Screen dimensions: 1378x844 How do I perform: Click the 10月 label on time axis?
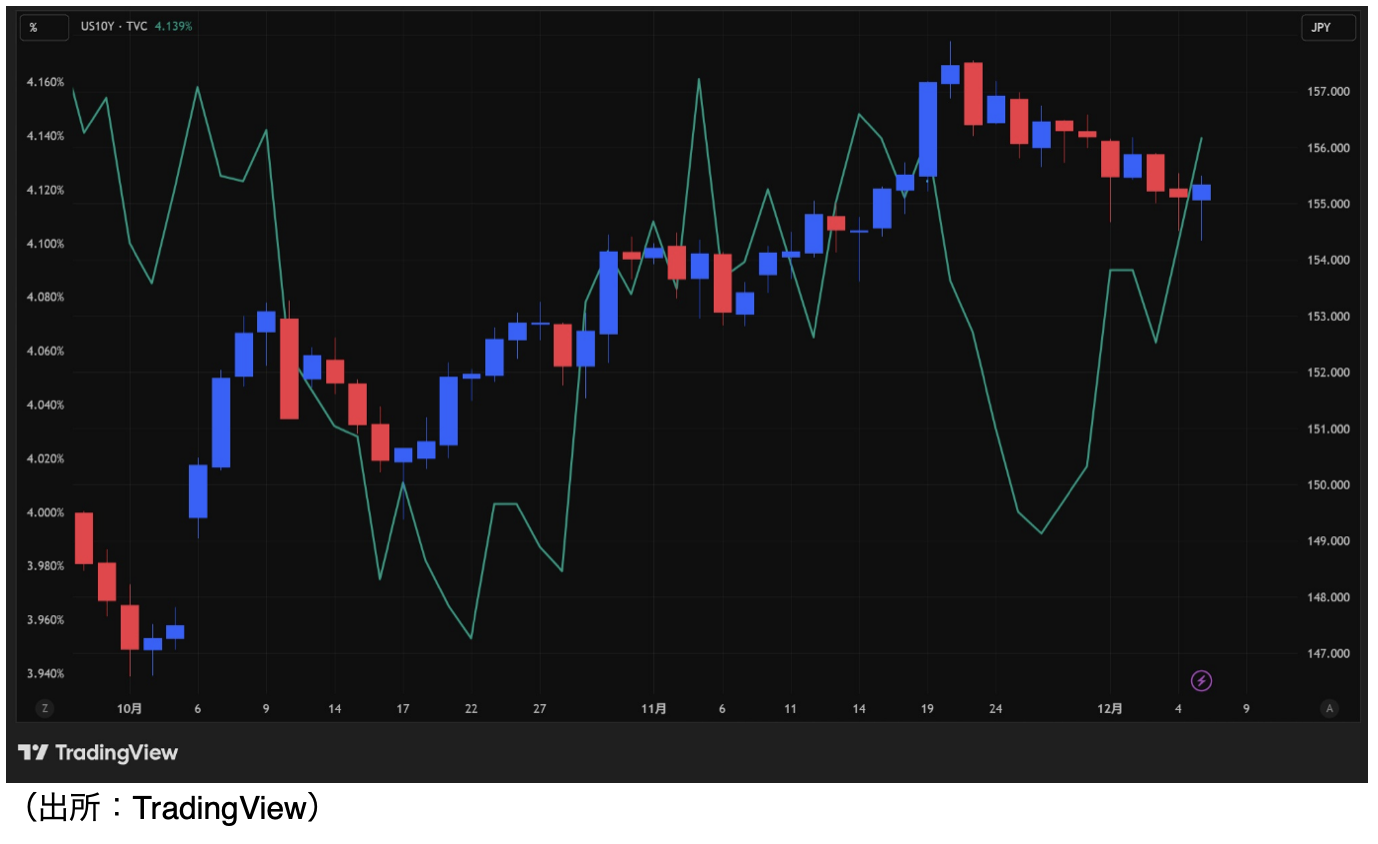pyautogui.click(x=129, y=709)
